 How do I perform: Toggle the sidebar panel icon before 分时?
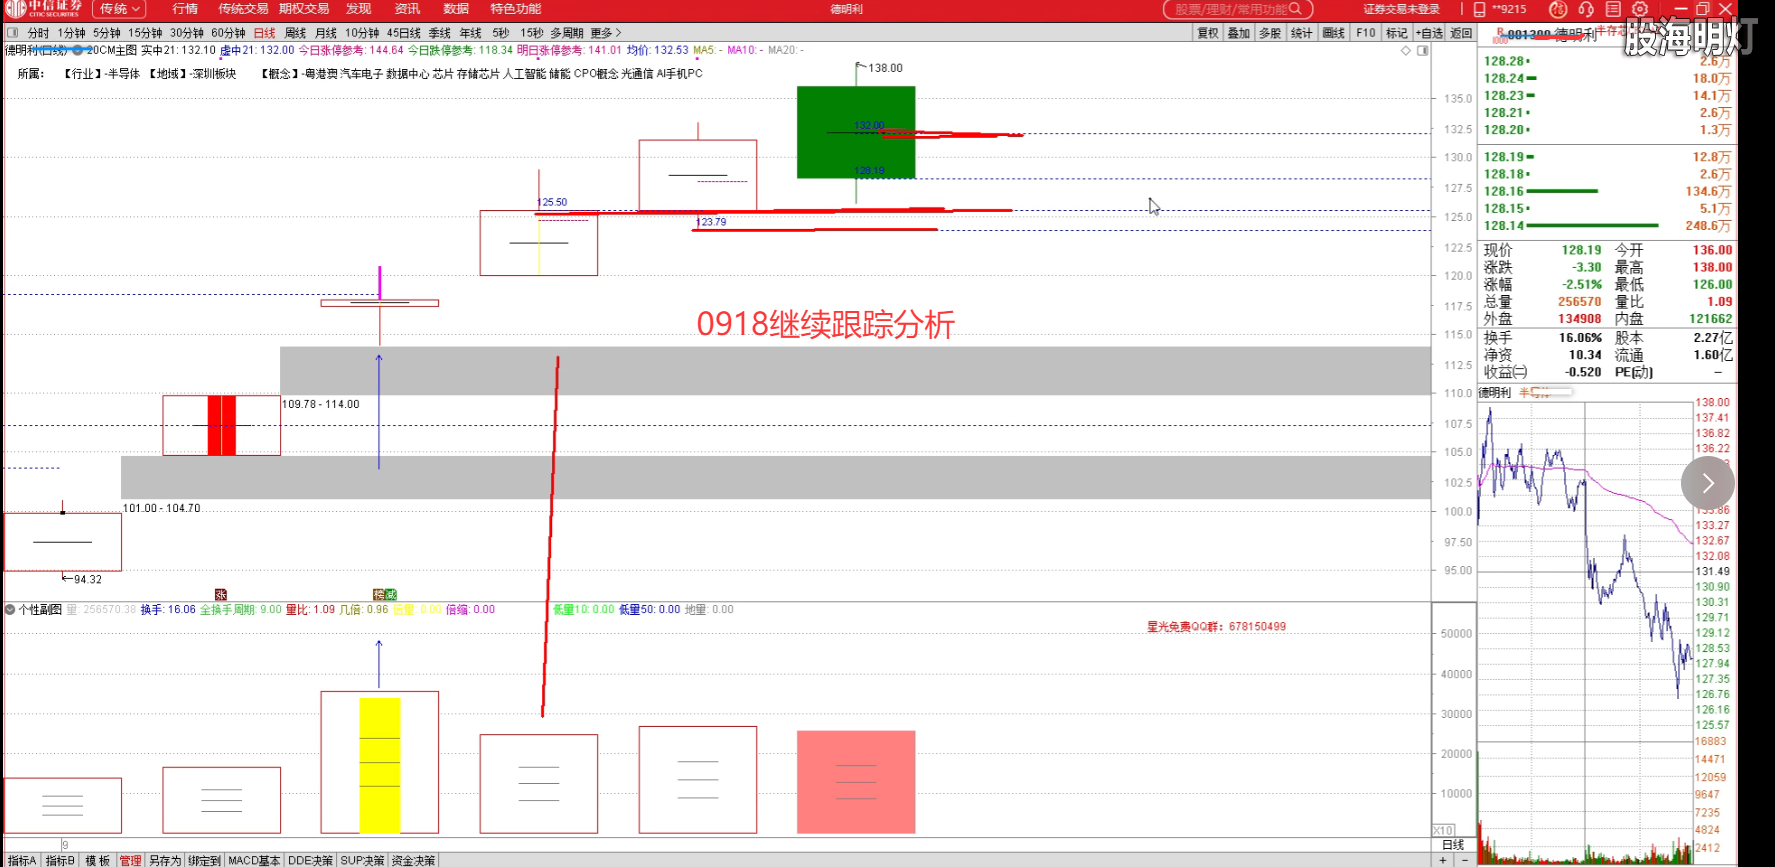point(13,33)
